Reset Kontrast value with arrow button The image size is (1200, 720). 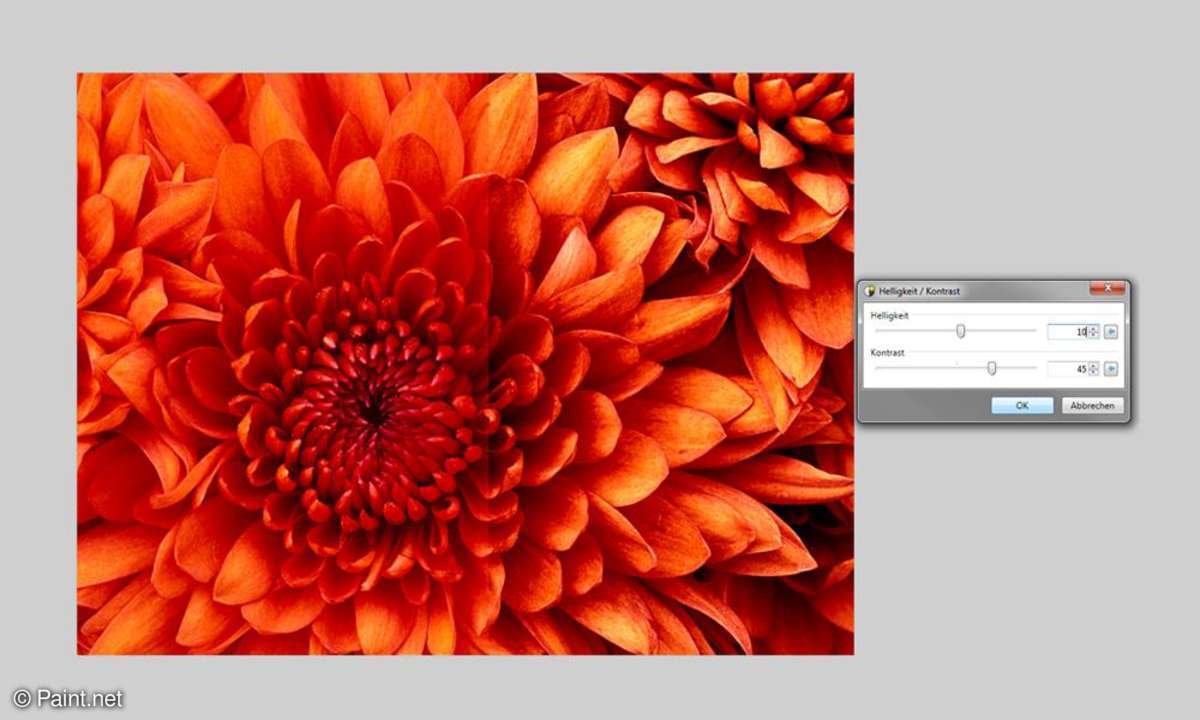click(1111, 369)
